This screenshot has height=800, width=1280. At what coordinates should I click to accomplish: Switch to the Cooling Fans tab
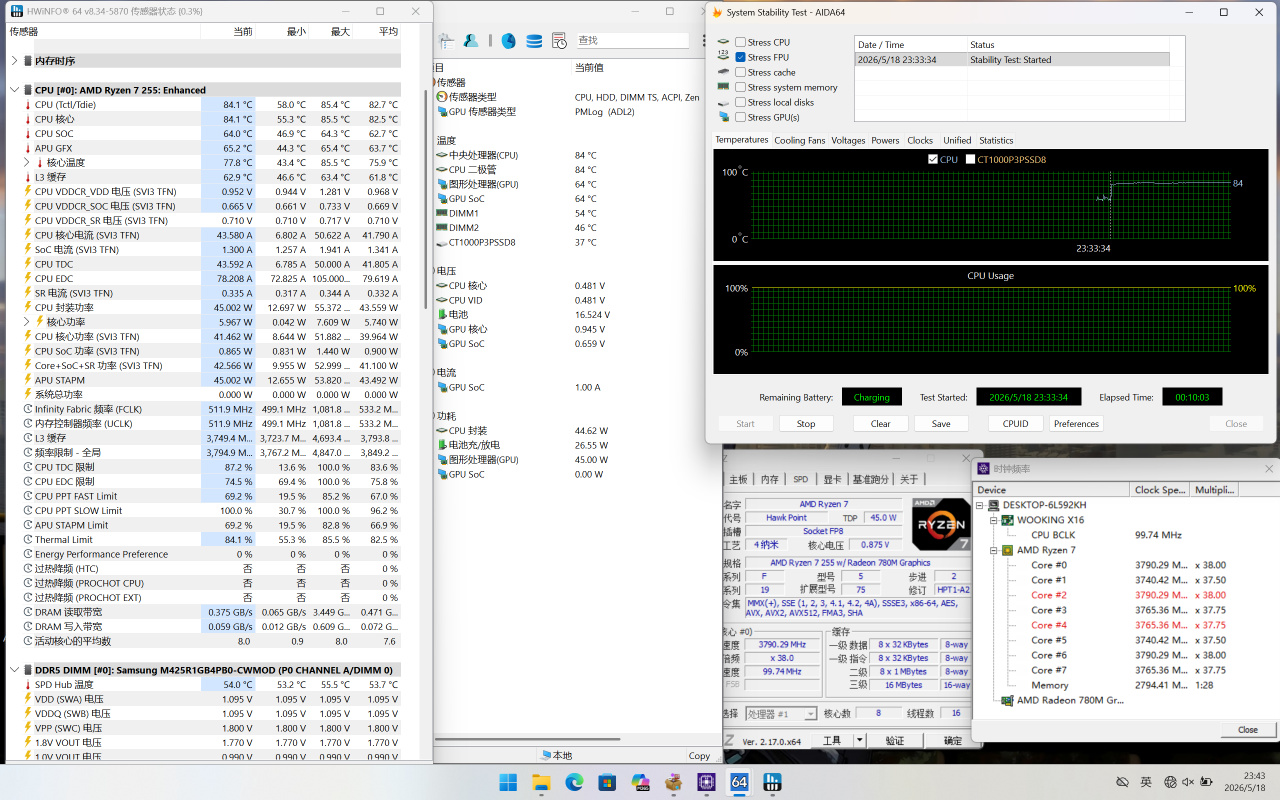[799, 141]
